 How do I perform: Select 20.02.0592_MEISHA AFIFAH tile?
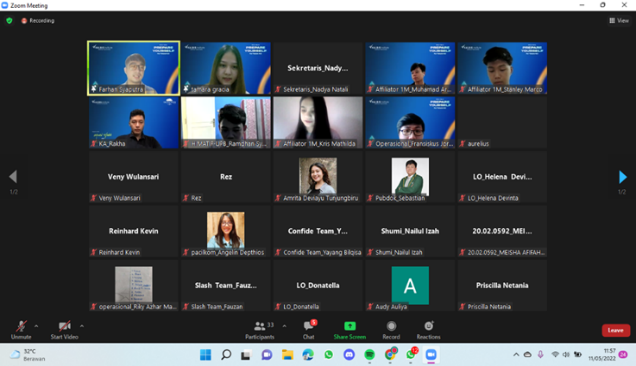(502, 231)
